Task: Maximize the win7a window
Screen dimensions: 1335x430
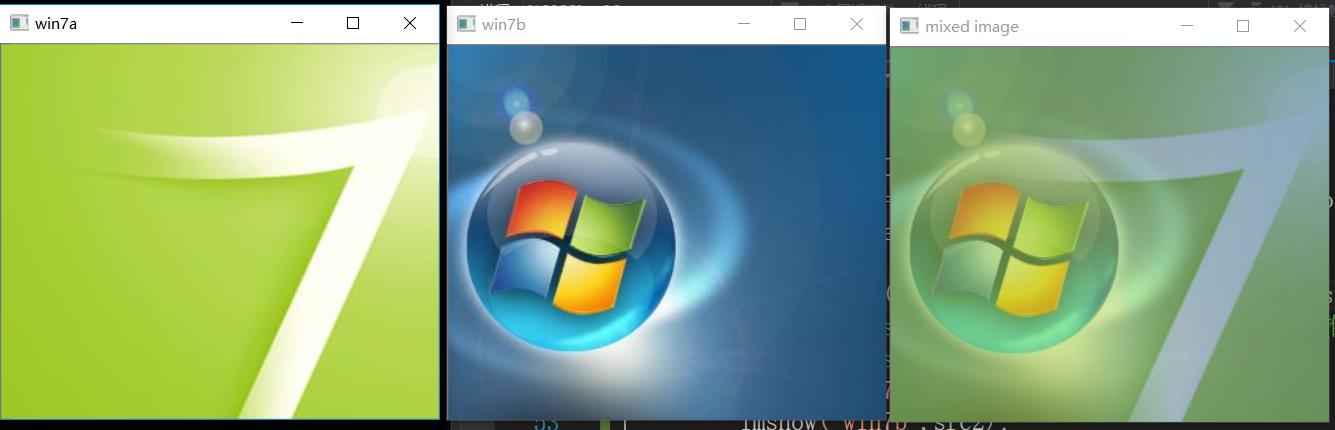Action: [x=353, y=23]
